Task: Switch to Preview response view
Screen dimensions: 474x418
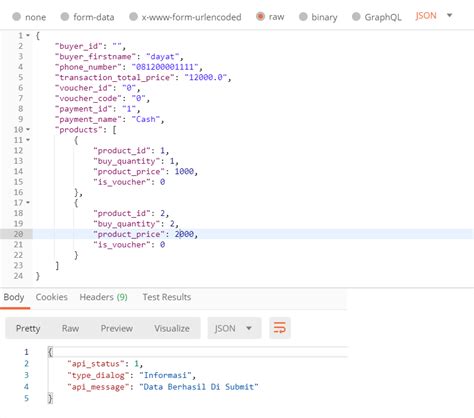Action: pos(117,328)
